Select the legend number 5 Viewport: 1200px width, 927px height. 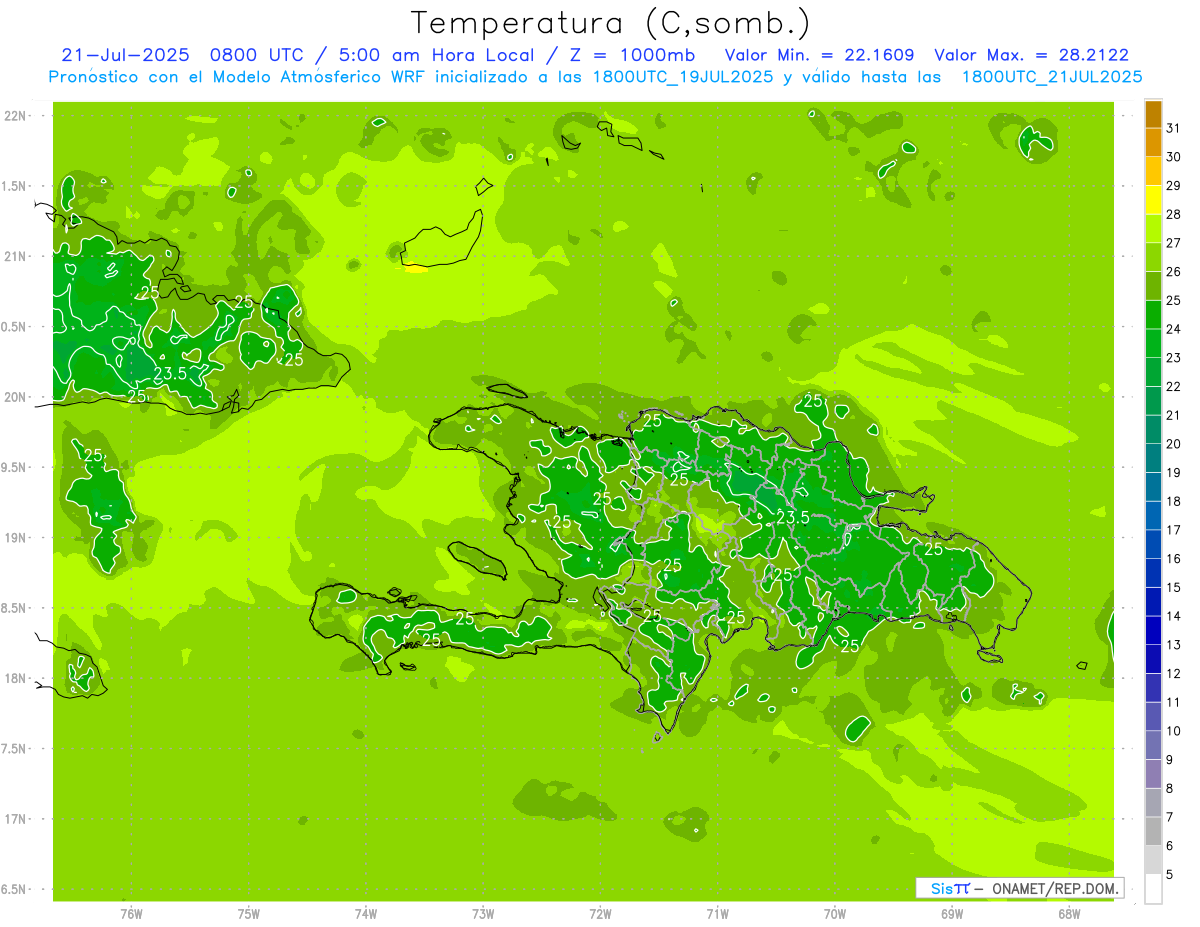[x=1170, y=875]
